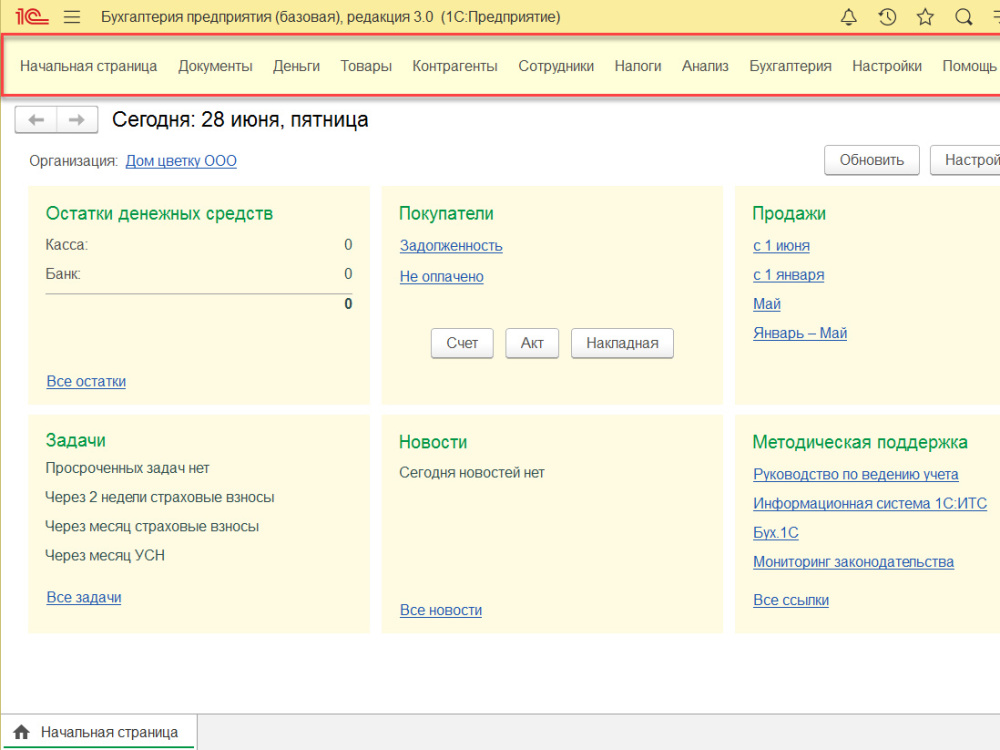The image size is (1000, 750).
Task: Open the history clock icon
Action: click(x=887, y=17)
